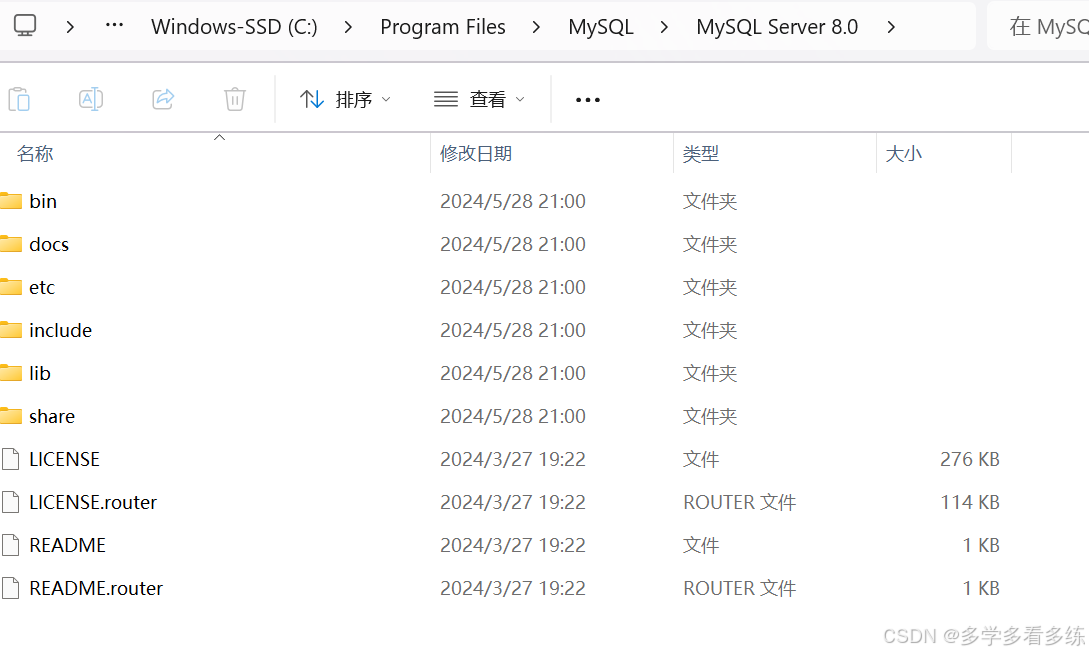Click the paste clipboard icon in toolbar
The image size is (1089, 653).
[x=19, y=99]
